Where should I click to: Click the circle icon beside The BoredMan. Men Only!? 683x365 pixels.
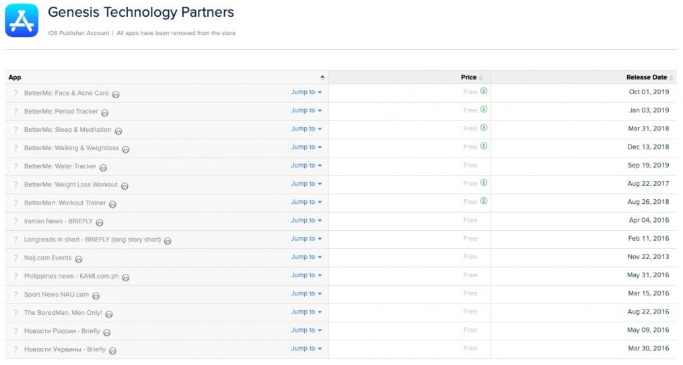(109, 314)
